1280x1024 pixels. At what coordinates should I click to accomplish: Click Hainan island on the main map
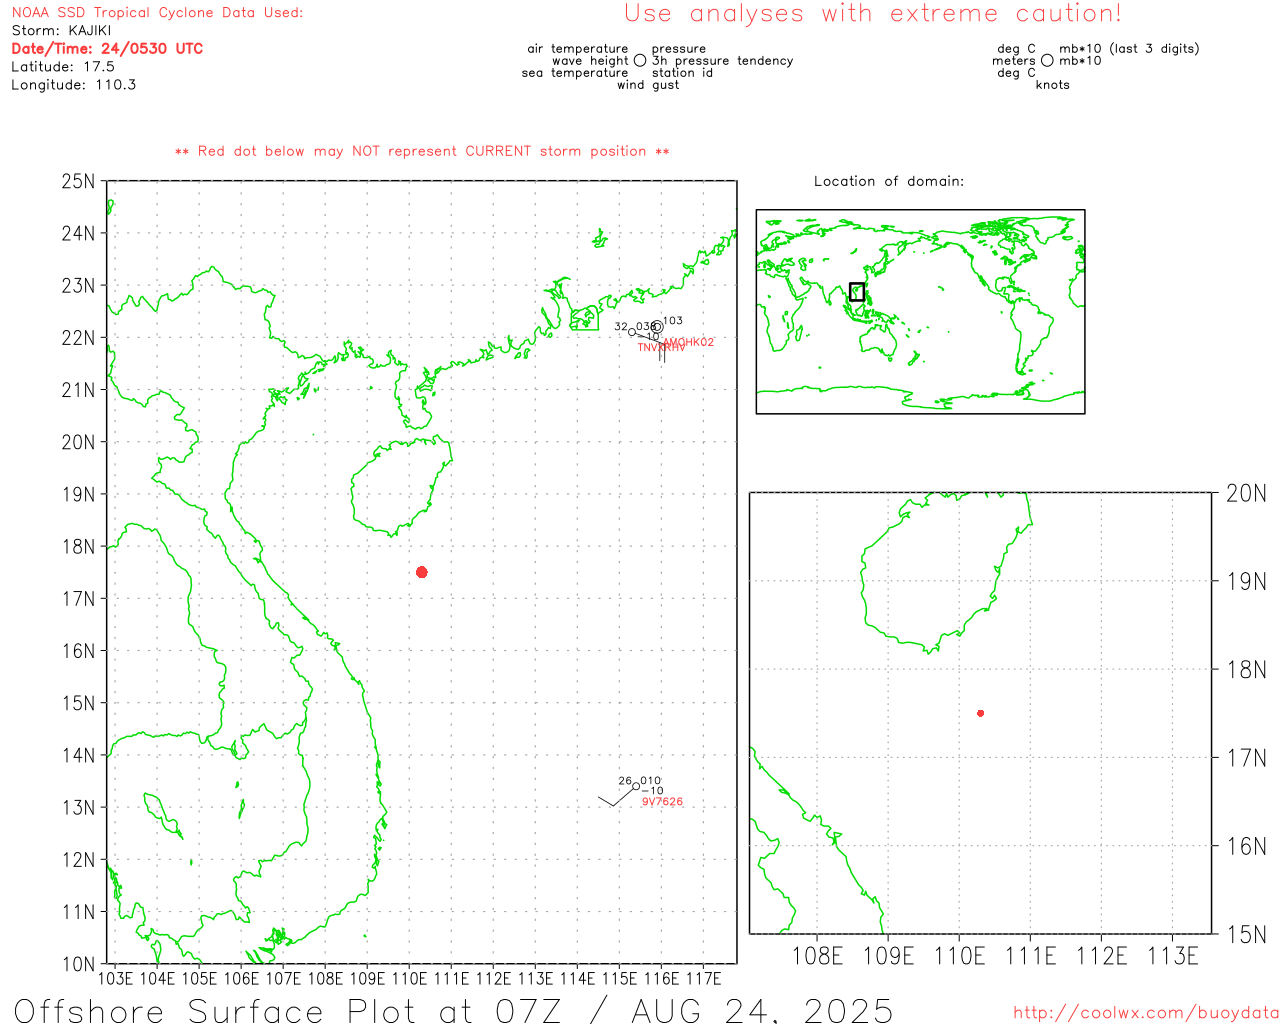coord(400,485)
